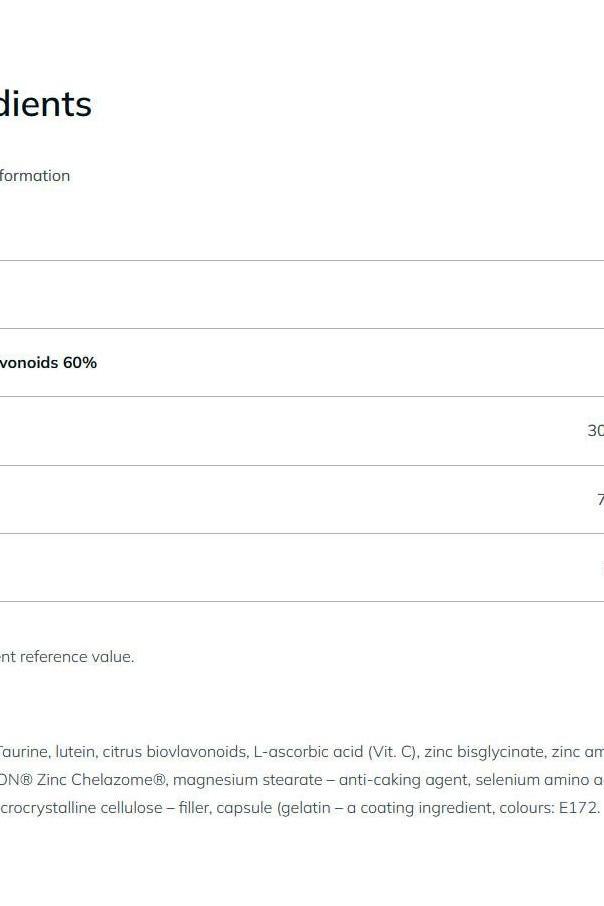Click the large 'dients' section heading
604x906 pixels.
point(45,104)
